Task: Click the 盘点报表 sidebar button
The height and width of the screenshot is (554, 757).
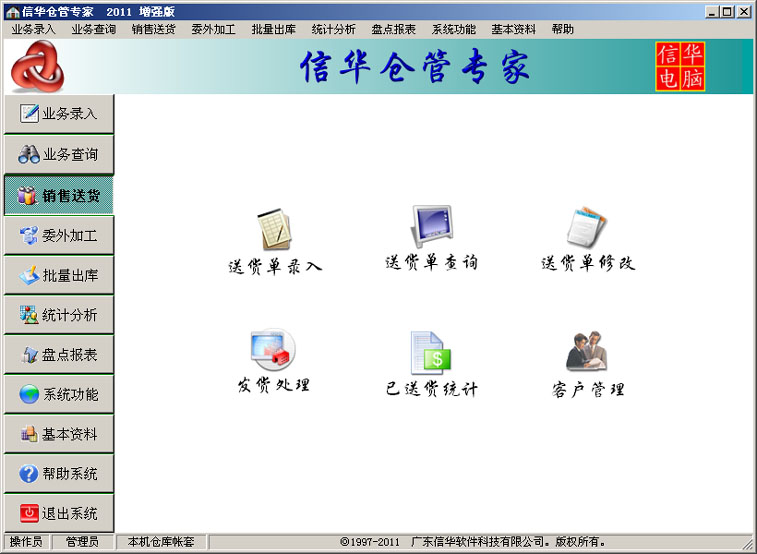Action: (59, 355)
